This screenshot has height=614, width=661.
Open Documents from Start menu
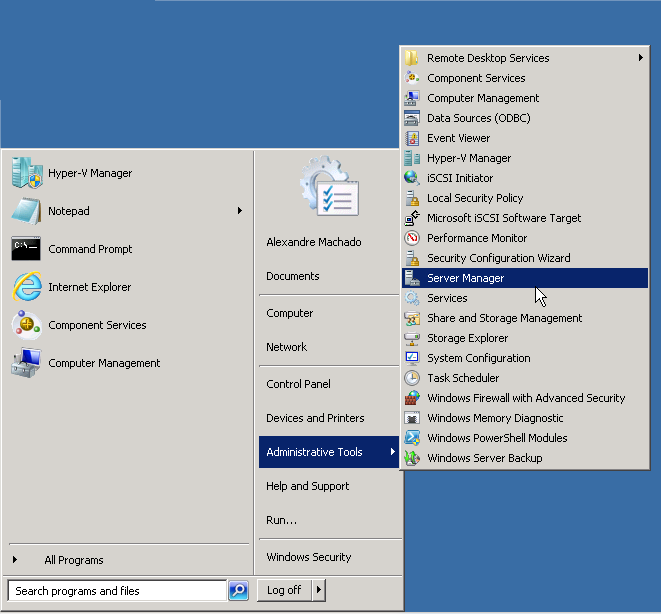pos(293,276)
